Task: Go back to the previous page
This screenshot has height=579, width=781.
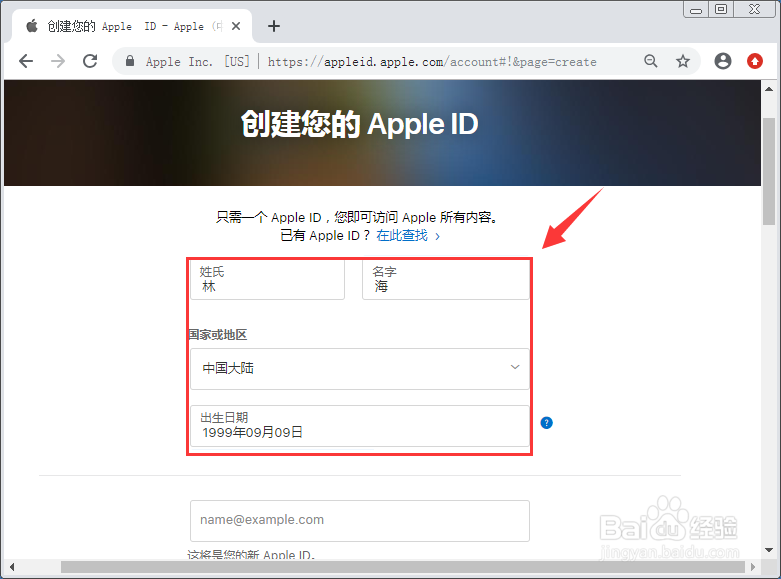Action: pyautogui.click(x=26, y=61)
